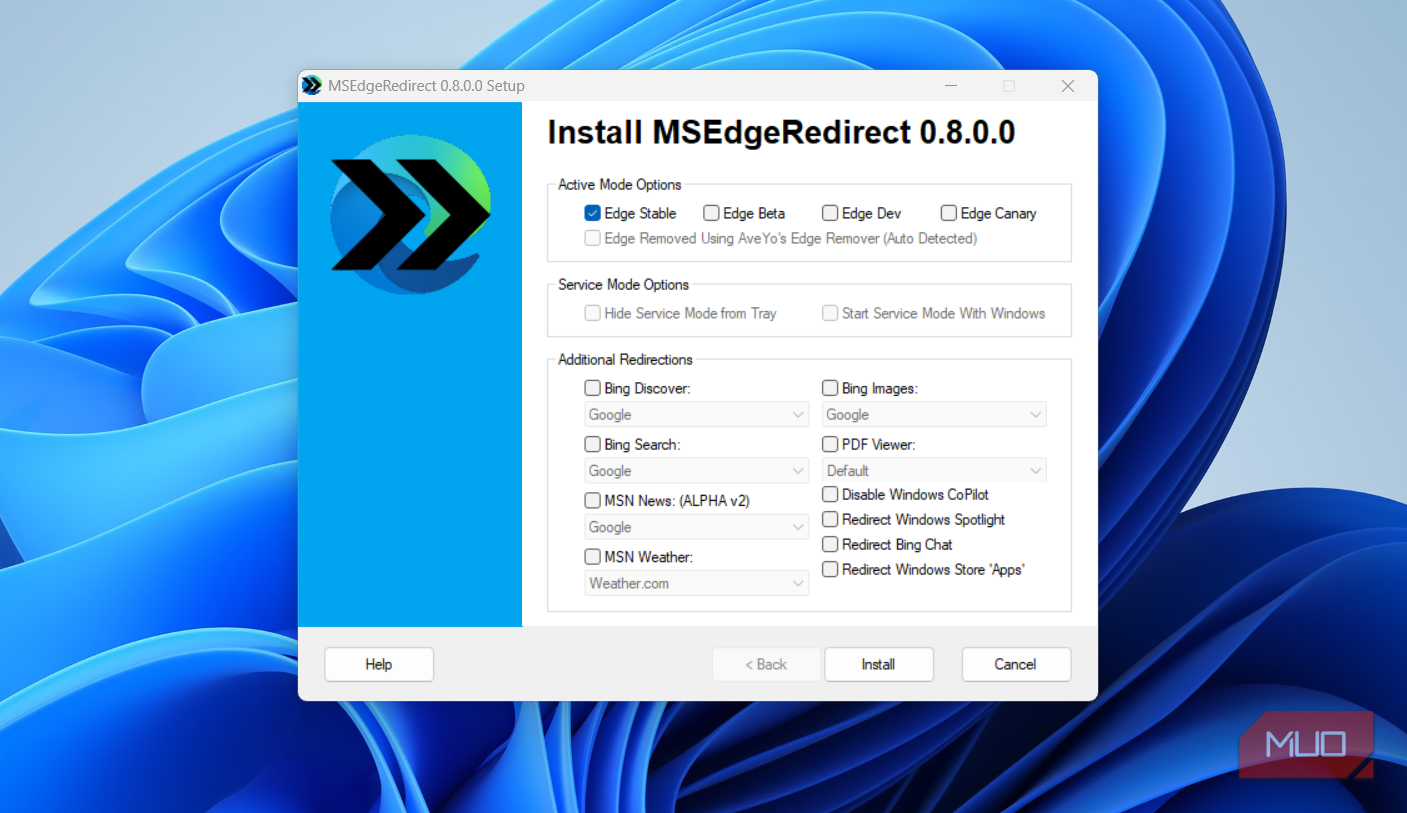Open the PDF Viewer Default dropdown
This screenshot has height=813, width=1407.
point(934,471)
